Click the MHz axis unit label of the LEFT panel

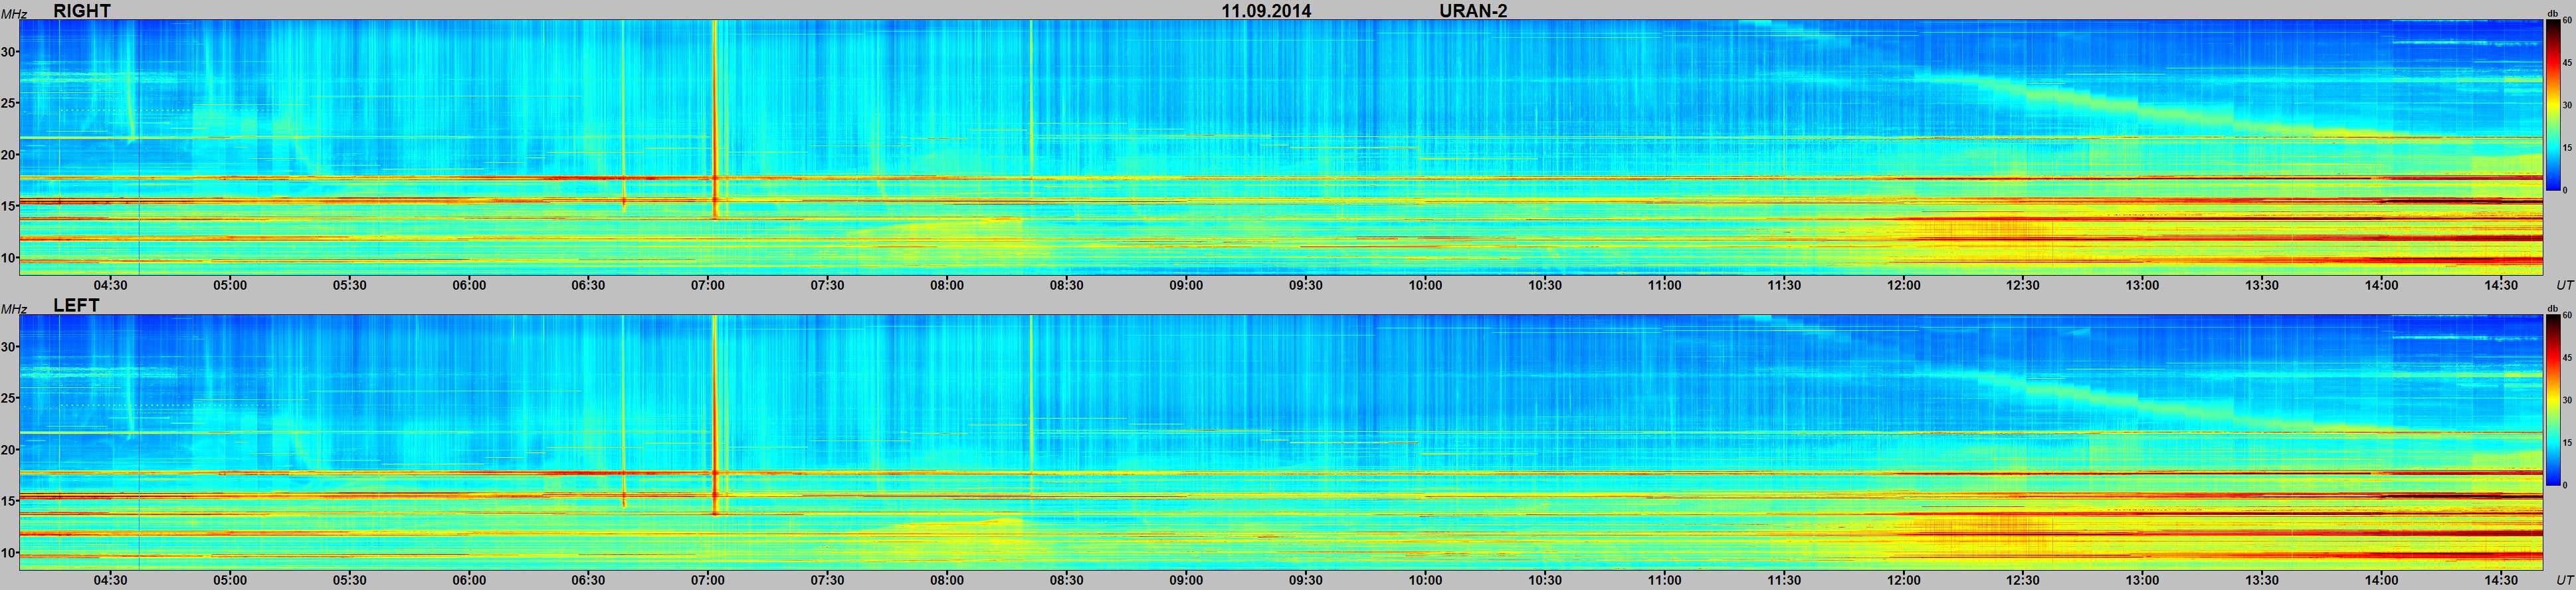coord(13,309)
